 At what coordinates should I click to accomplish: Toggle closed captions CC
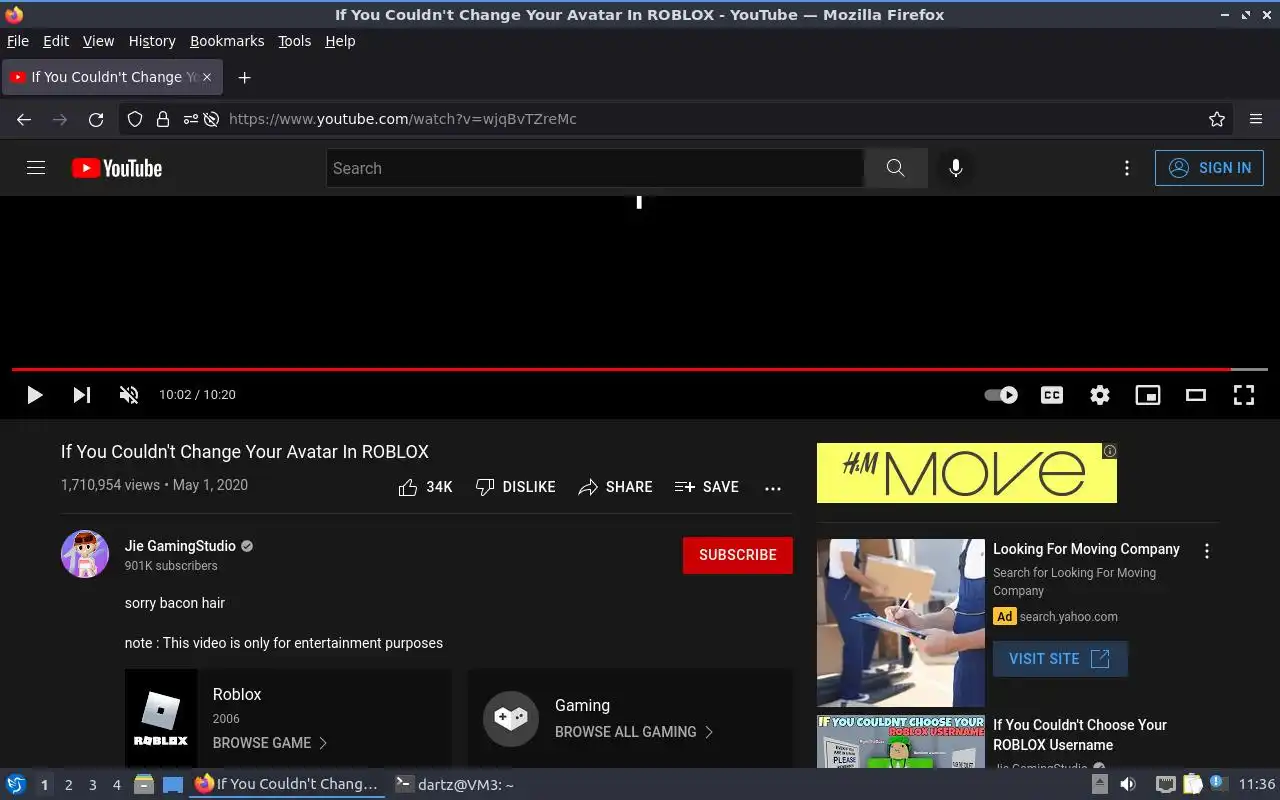[1052, 395]
